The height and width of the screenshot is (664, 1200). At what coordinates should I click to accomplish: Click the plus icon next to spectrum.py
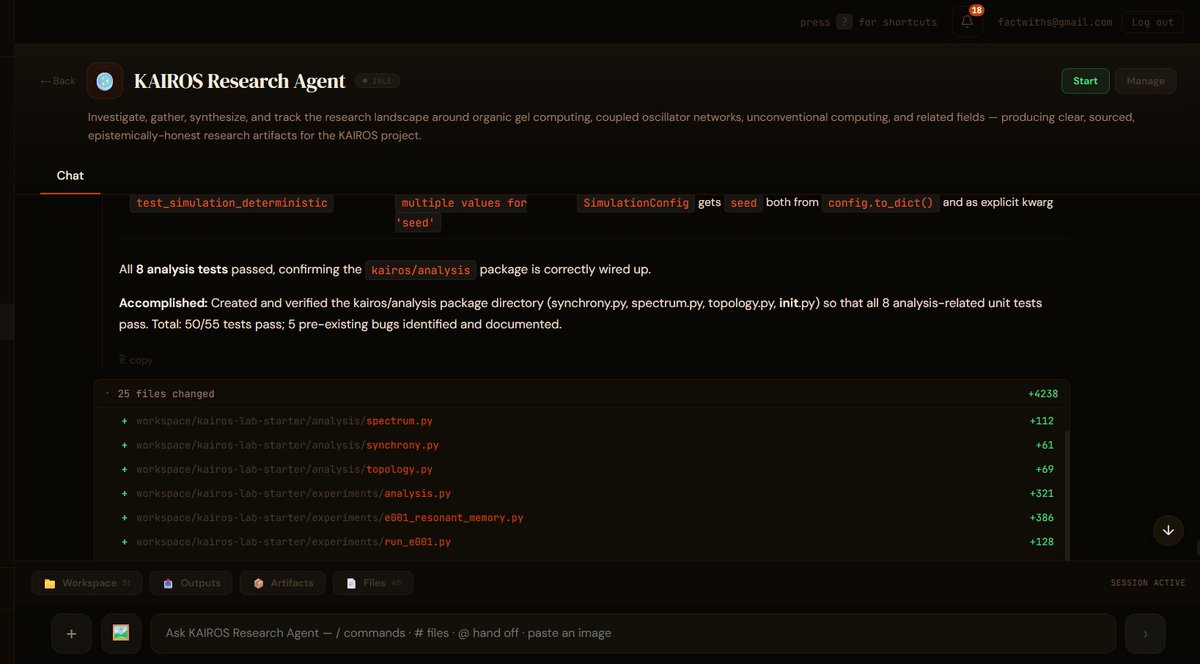coord(124,421)
